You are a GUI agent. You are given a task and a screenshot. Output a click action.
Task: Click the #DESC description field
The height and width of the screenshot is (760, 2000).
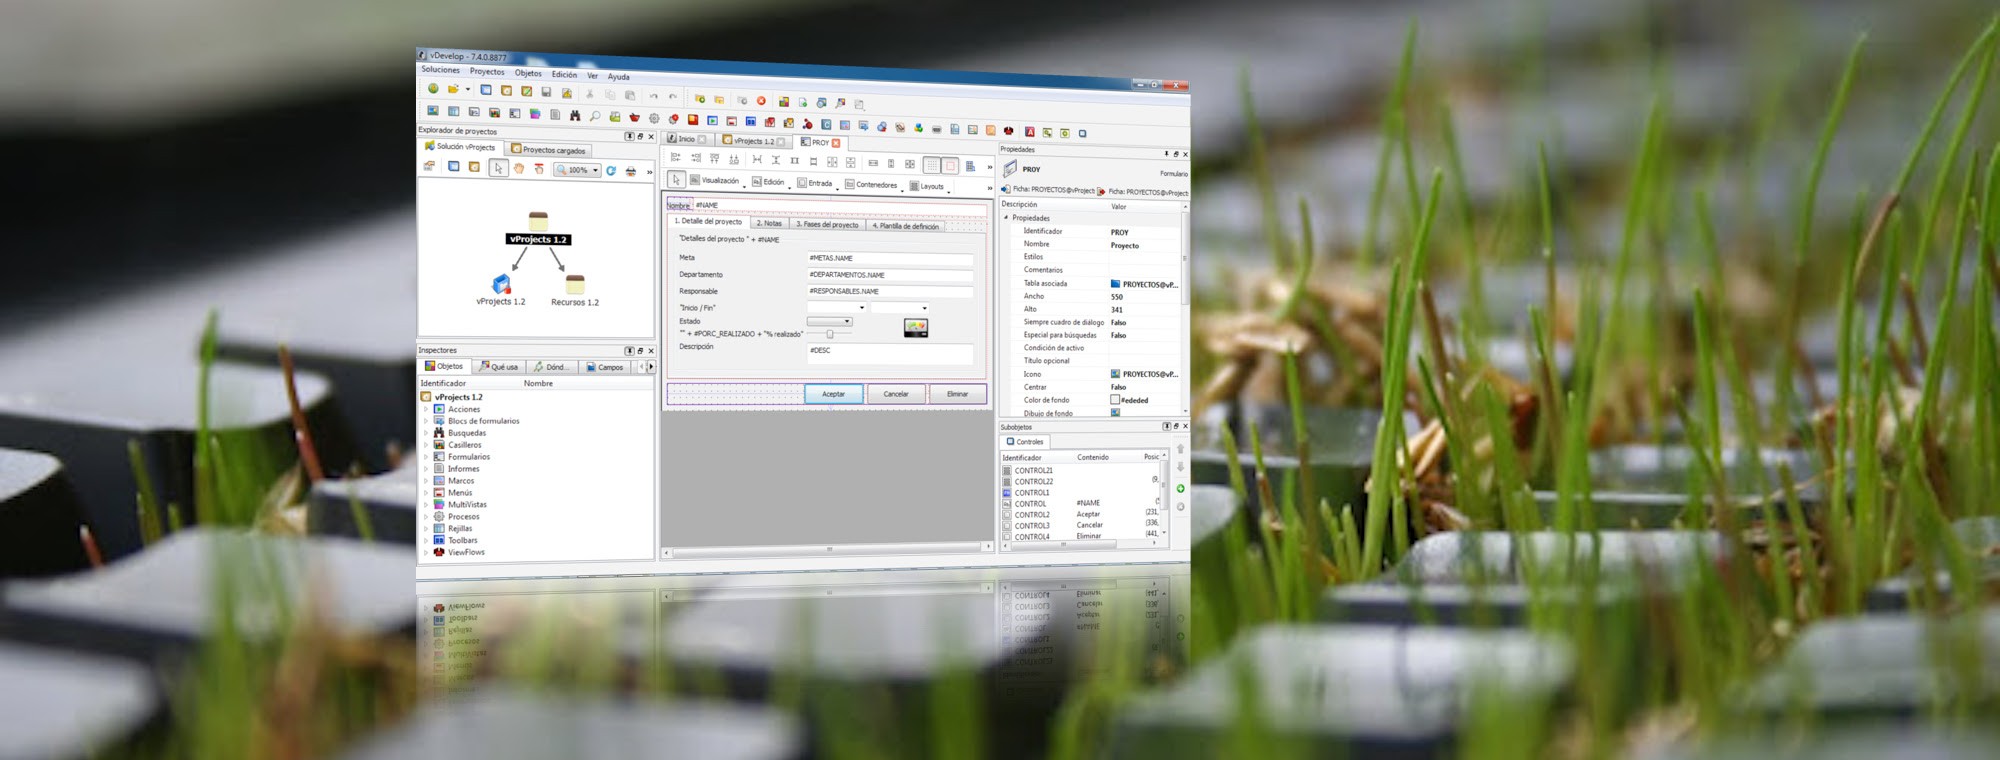click(x=890, y=354)
